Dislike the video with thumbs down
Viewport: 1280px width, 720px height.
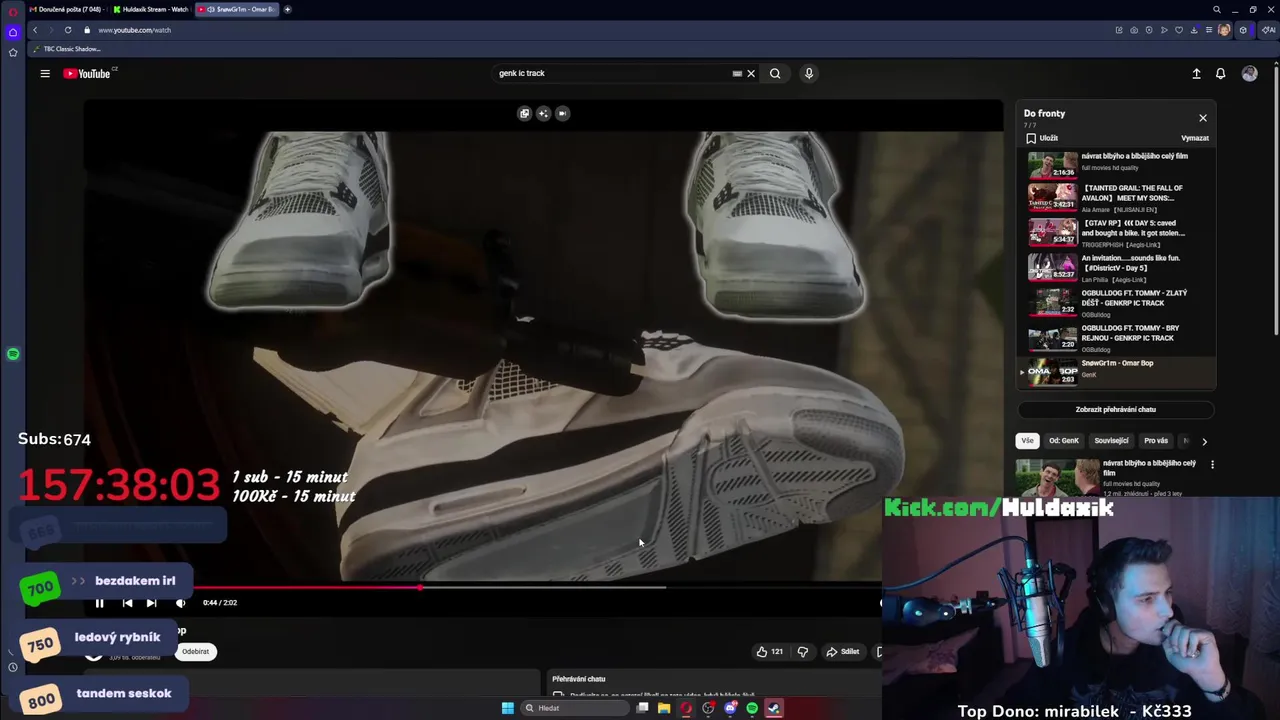(x=802, y=651)
